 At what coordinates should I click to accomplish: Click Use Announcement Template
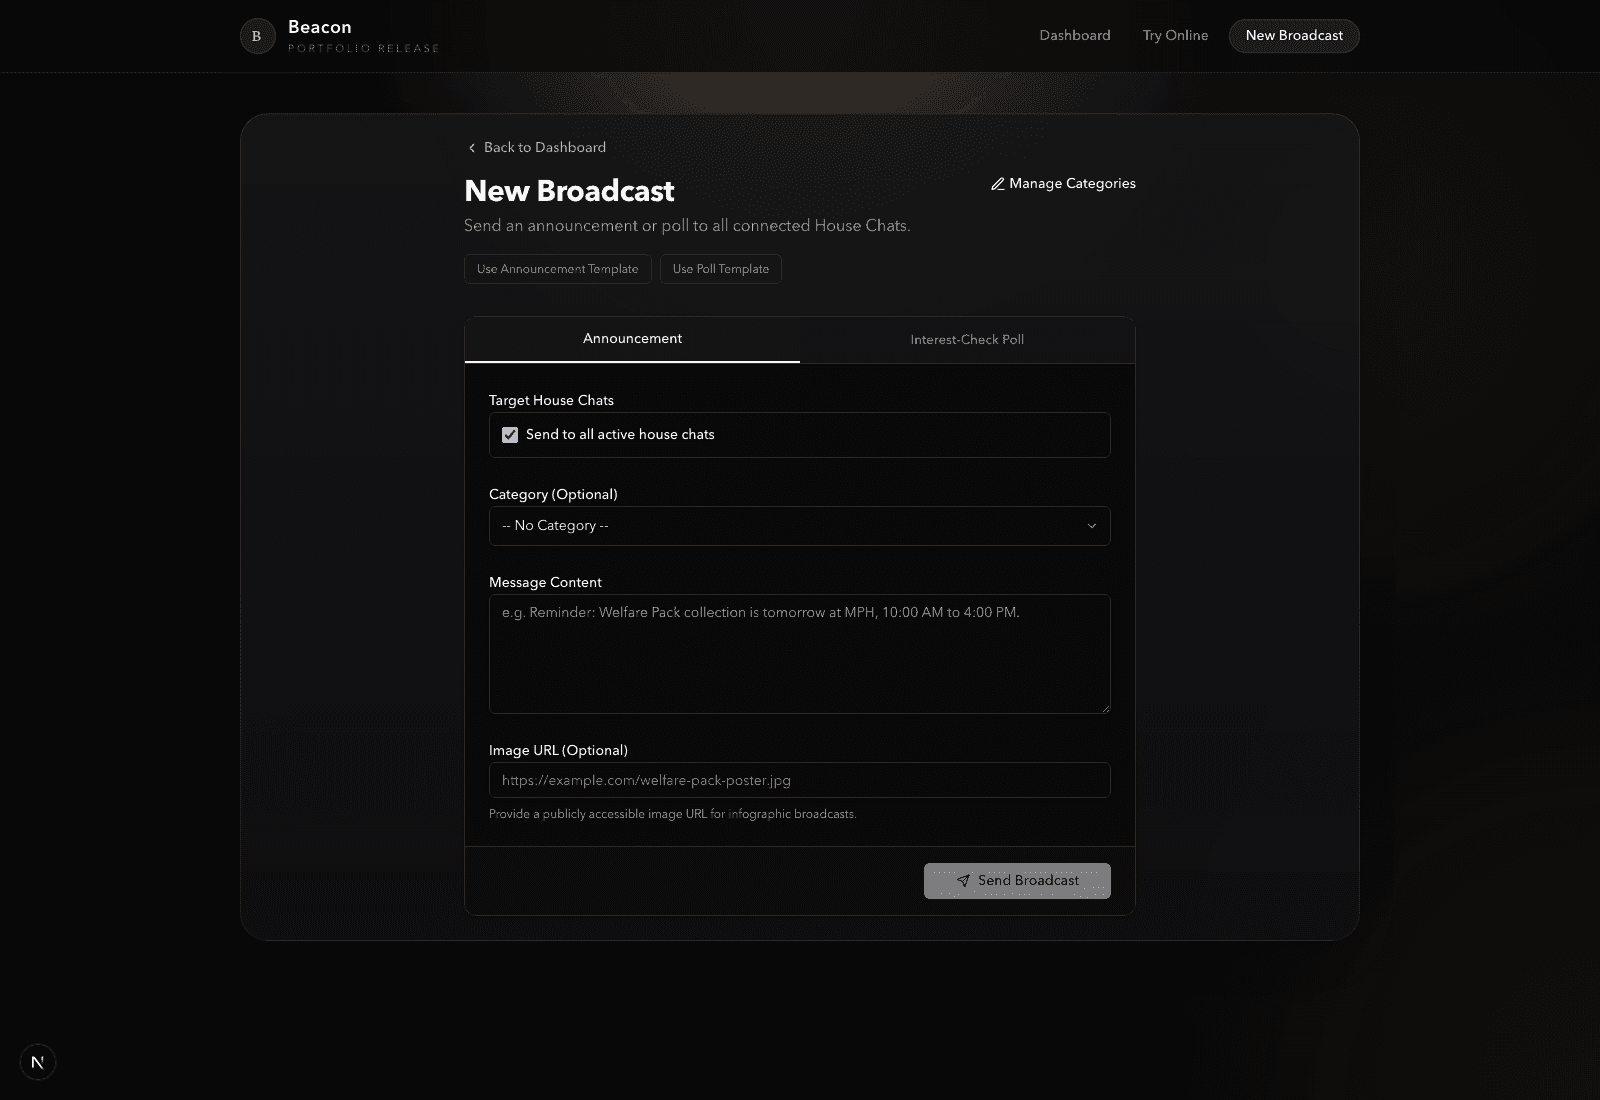557,269
